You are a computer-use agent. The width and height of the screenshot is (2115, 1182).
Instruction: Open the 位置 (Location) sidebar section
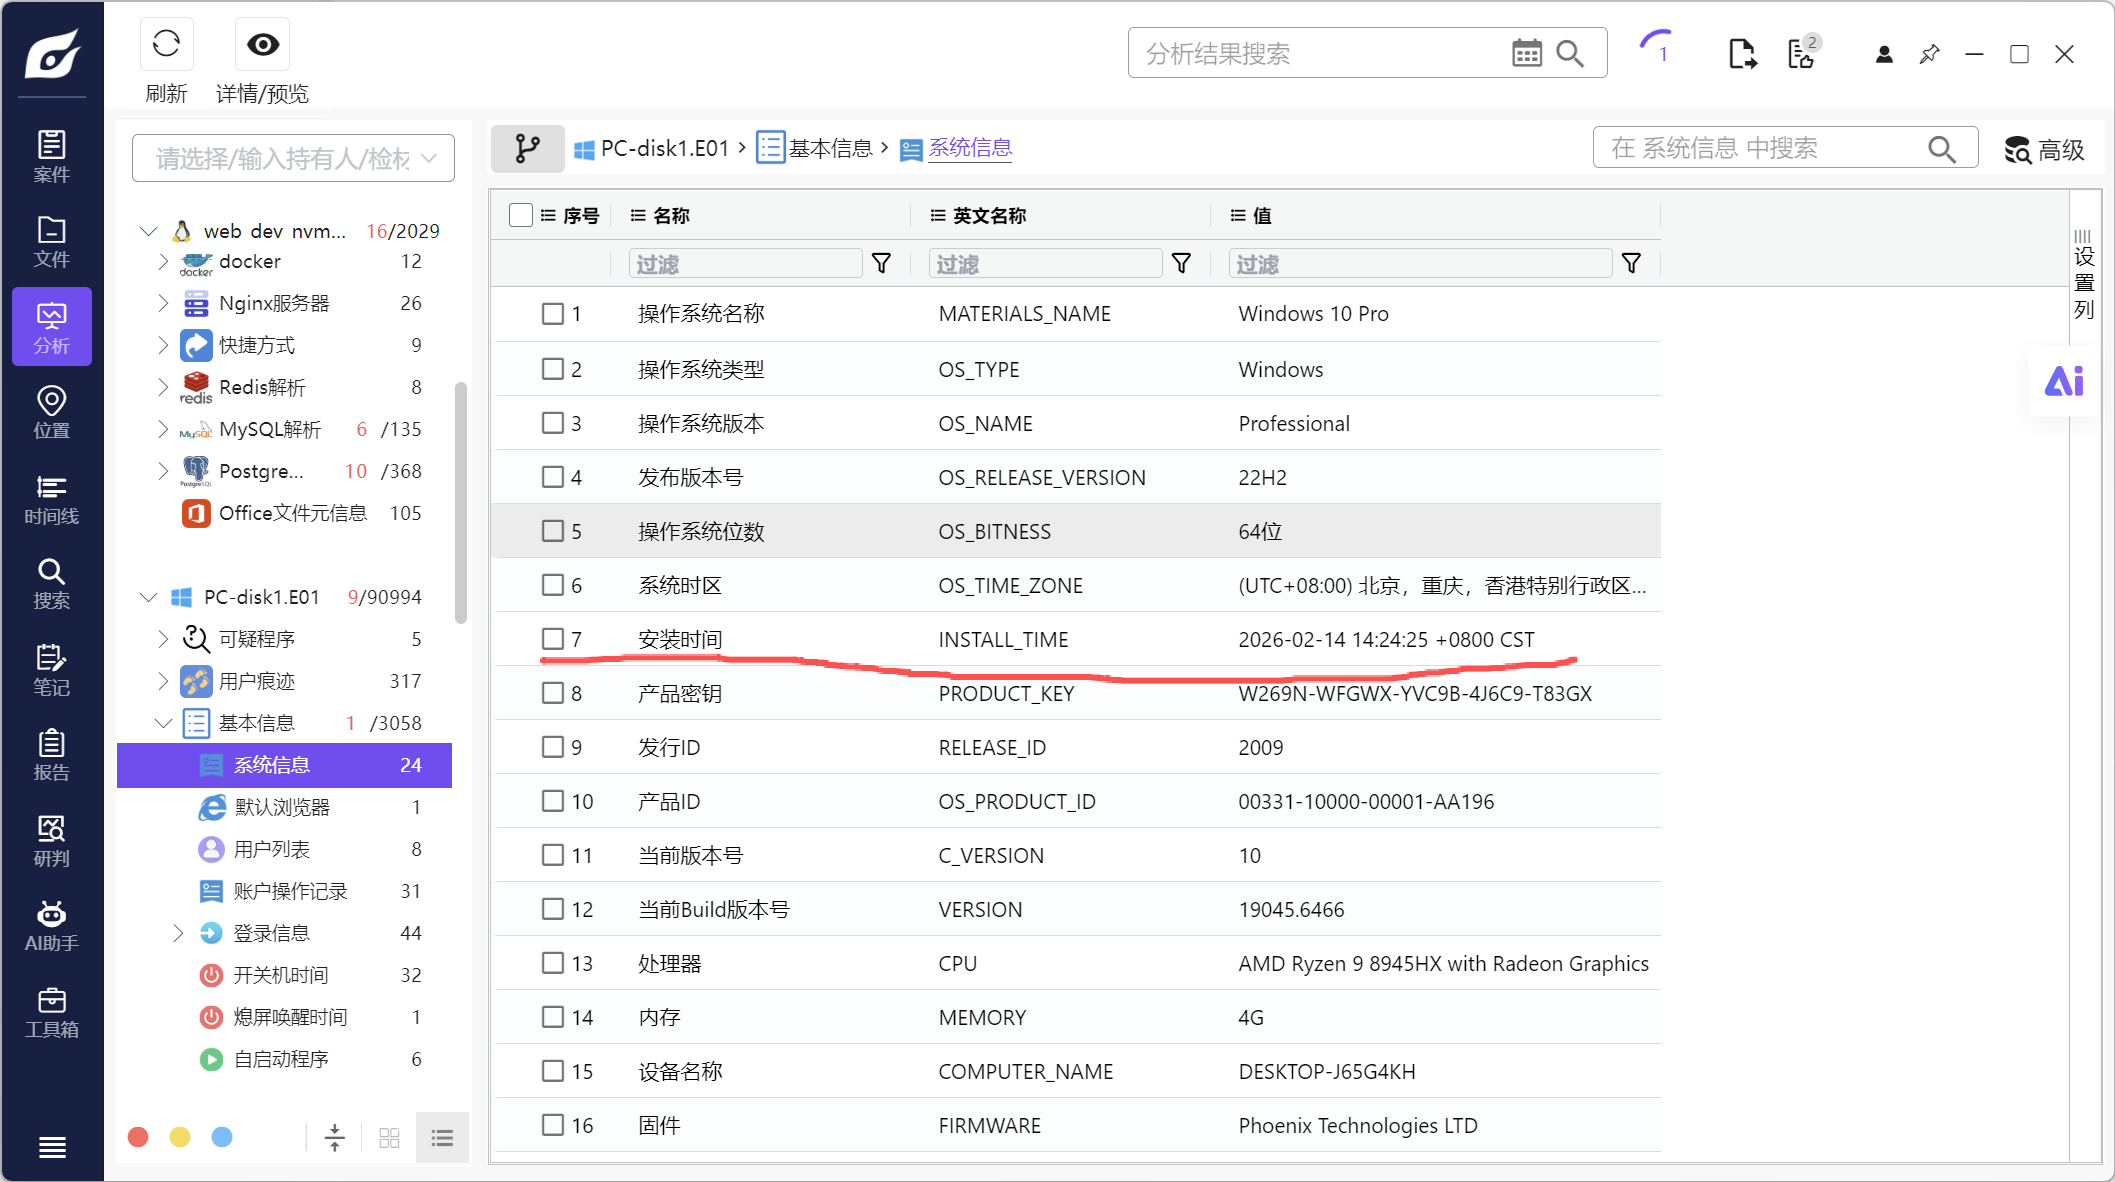52,413
